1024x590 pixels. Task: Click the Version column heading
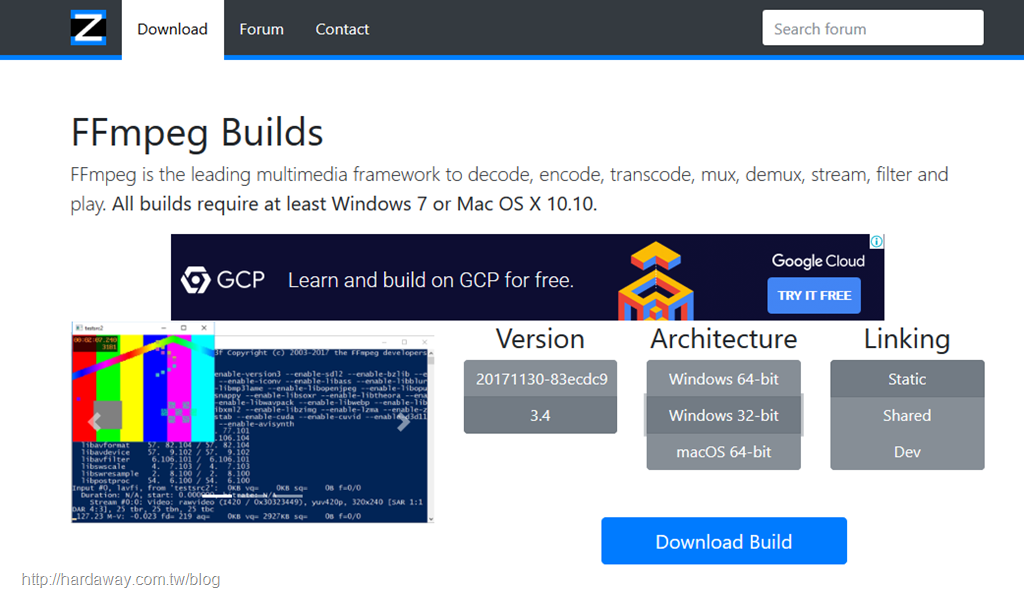tap(540, 339)
